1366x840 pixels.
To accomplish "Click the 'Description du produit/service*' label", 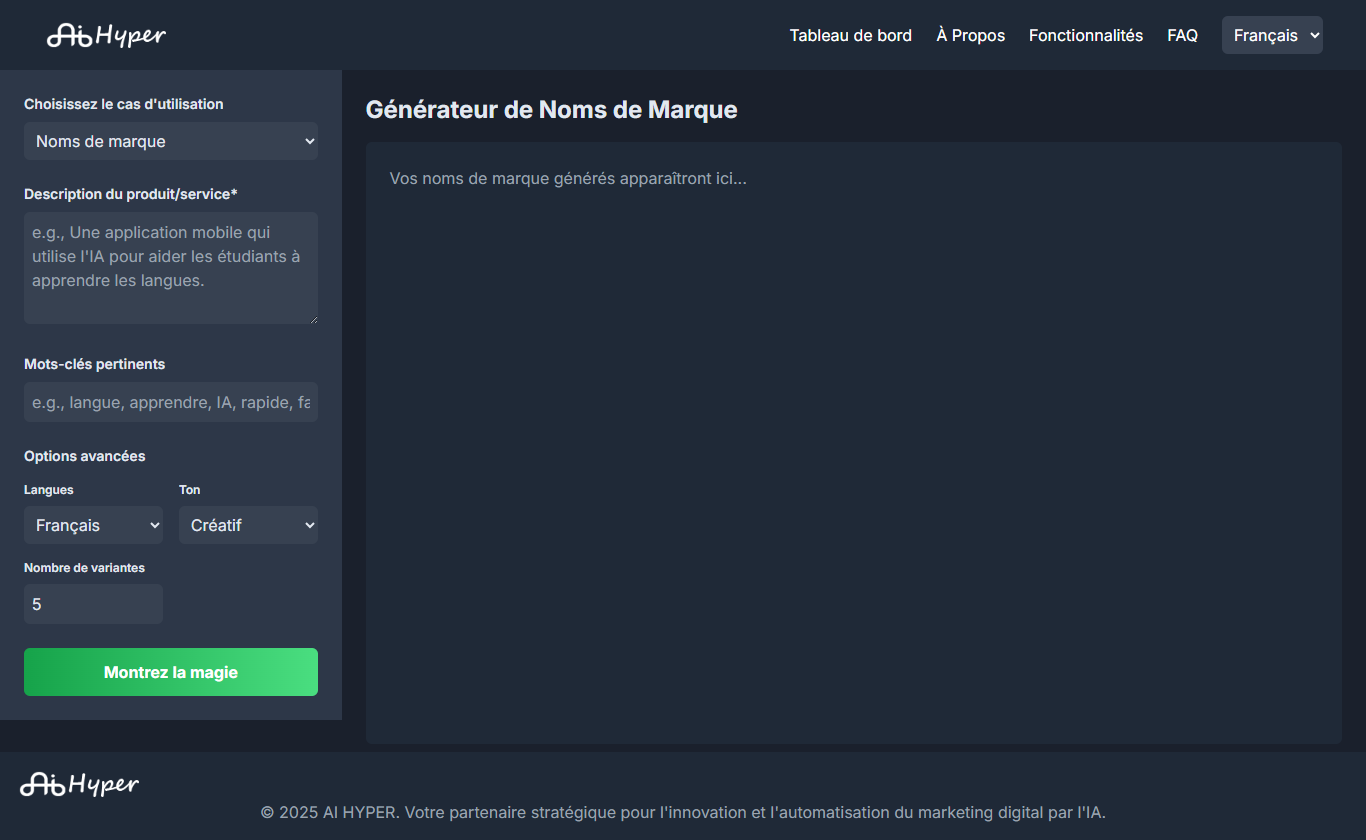I will coord(131,194).
